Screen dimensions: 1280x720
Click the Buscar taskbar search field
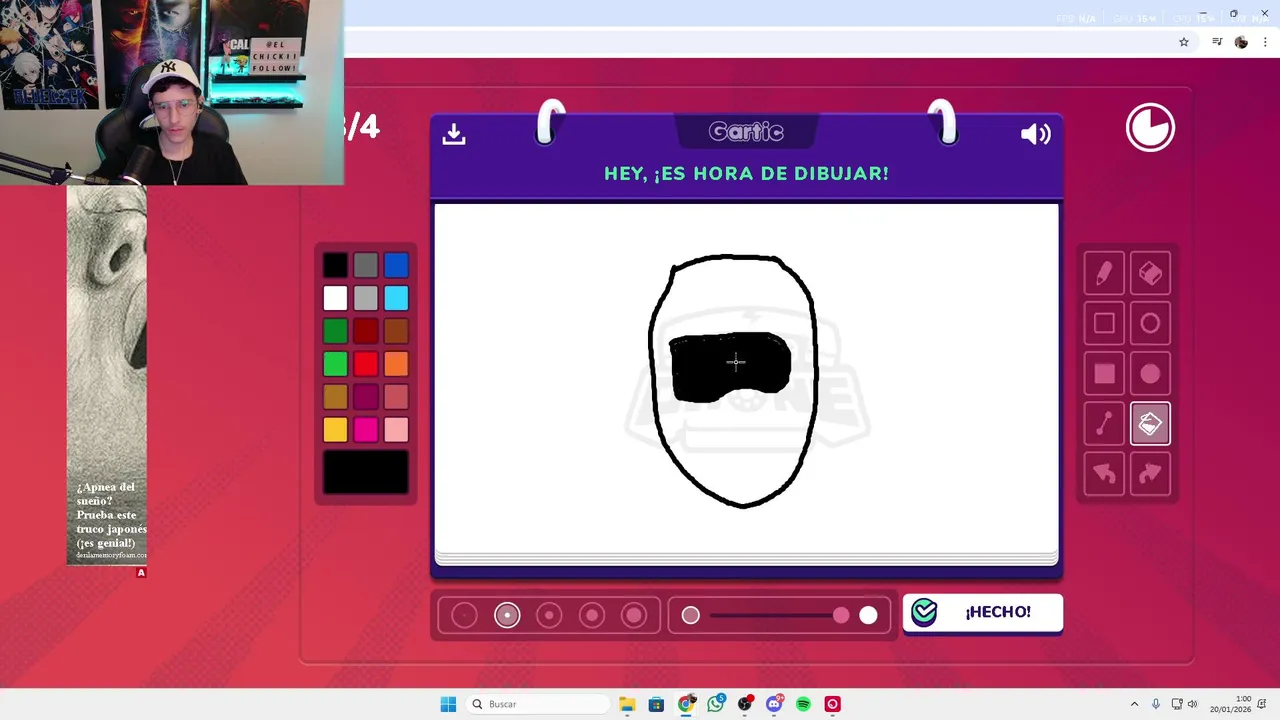pyautogui.click(x=538, y=704)
